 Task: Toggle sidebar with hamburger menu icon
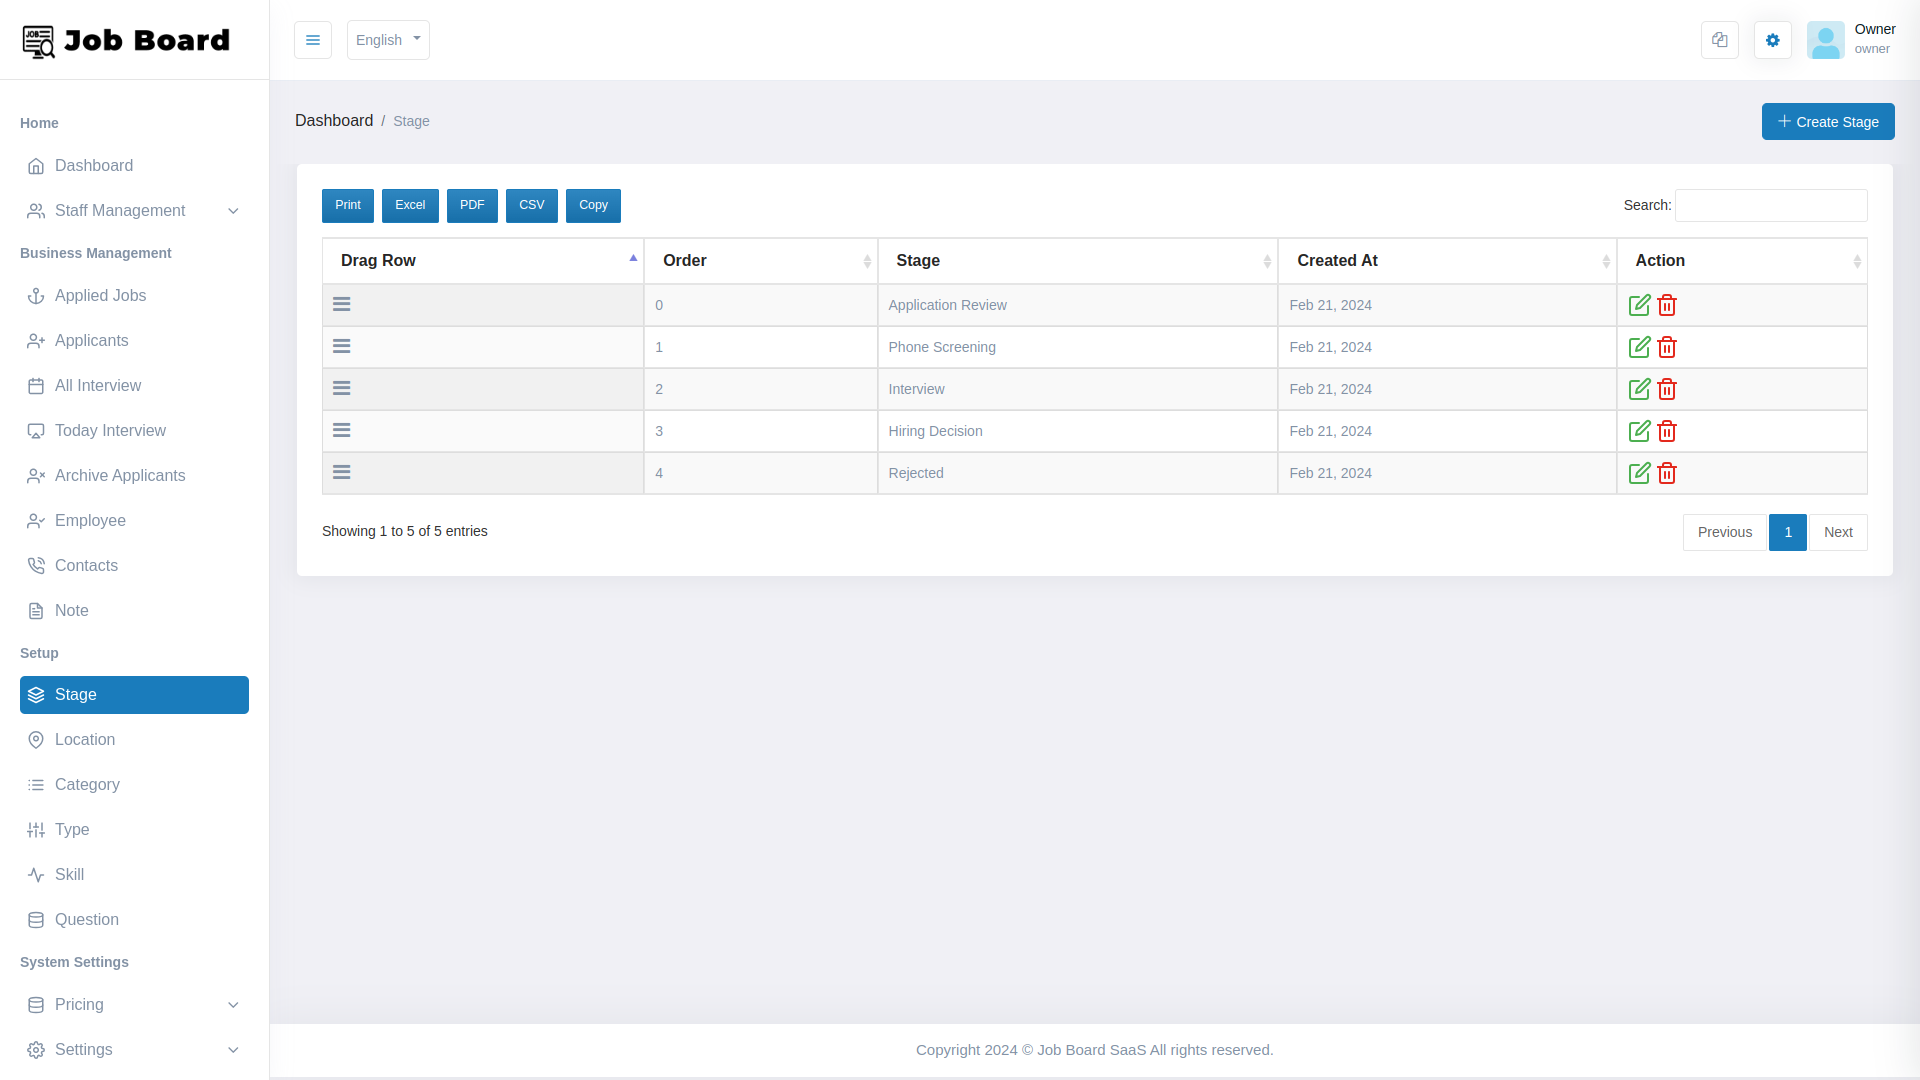(313, 40)
